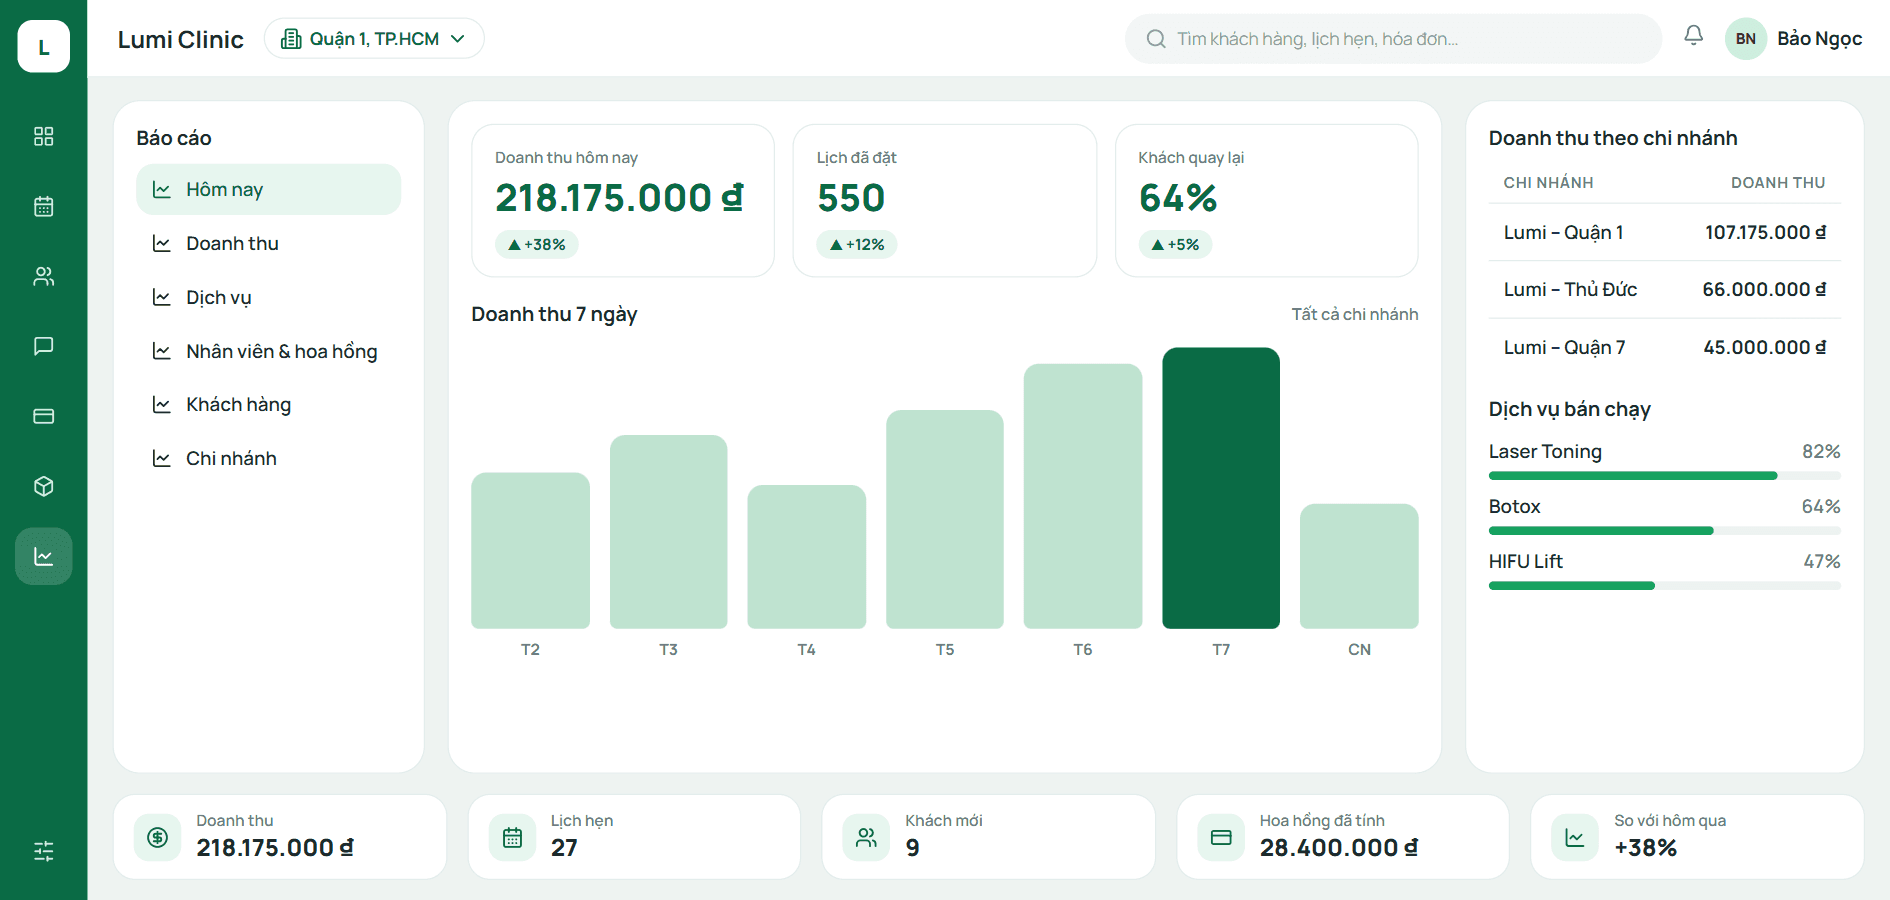Viewport: 1890px width, 900px height.
Task: Click the Lumi – Thủ Đức branch row
Action: click(1664, 290)
